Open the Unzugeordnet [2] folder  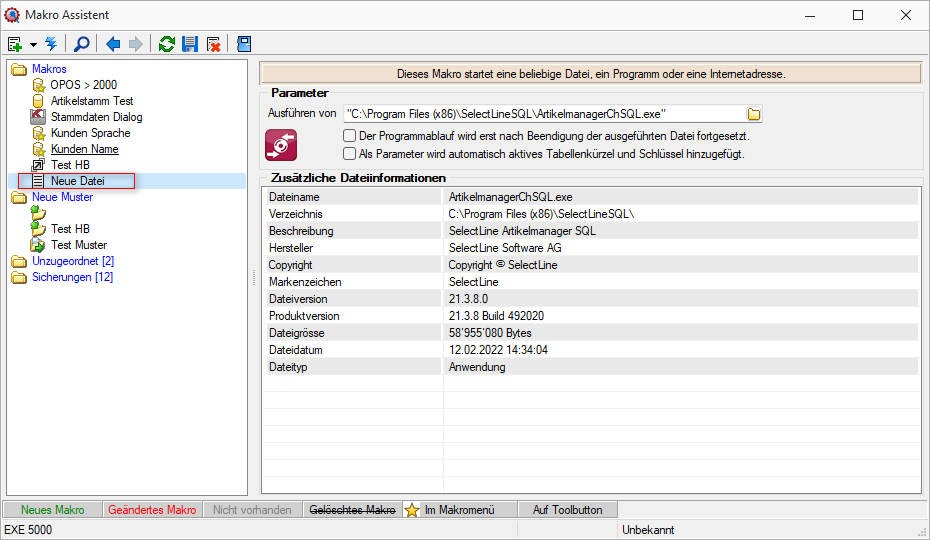73,261
